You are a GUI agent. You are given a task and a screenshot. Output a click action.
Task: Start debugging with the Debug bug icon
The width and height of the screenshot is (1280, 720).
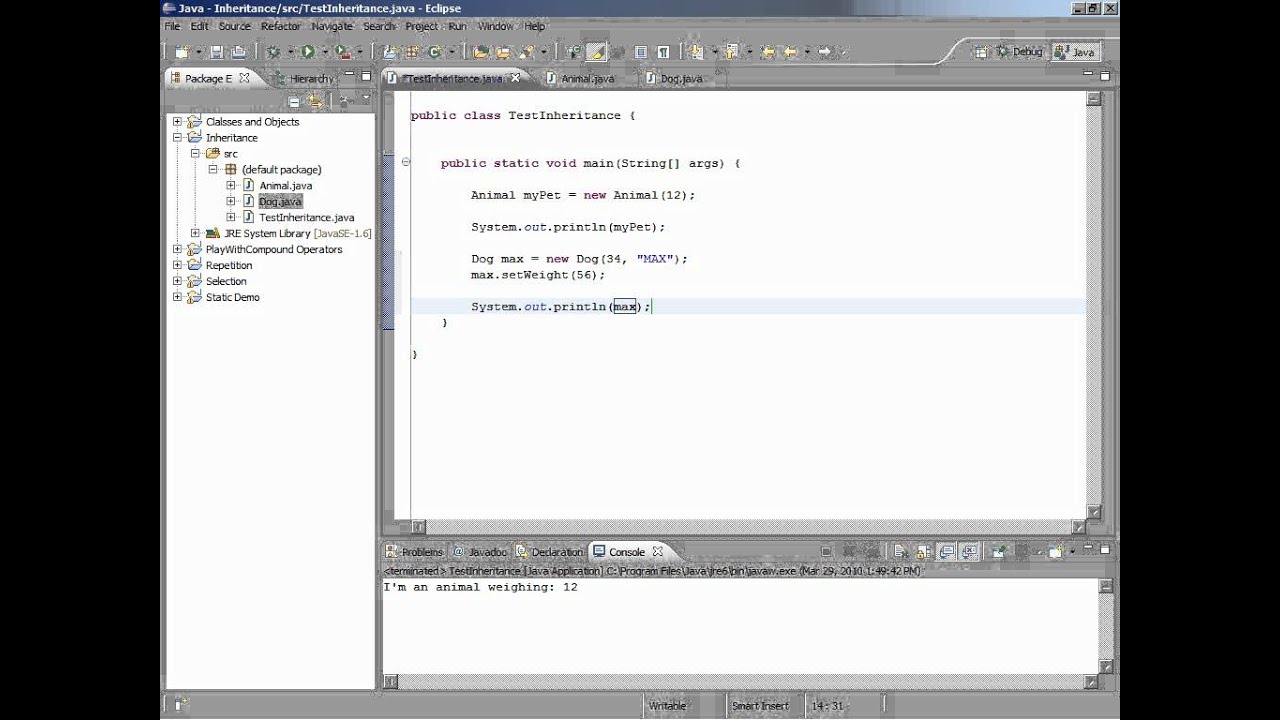click(x=272, y=51)
